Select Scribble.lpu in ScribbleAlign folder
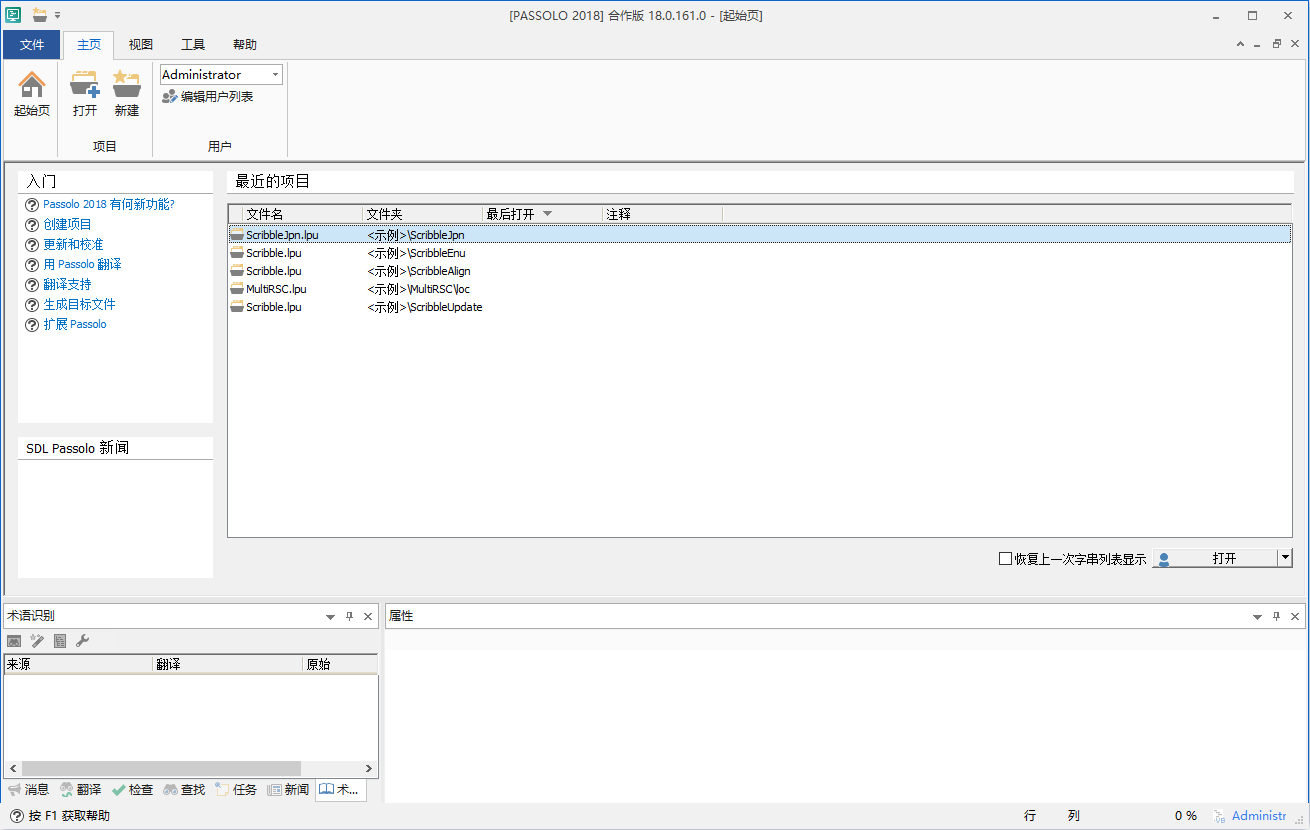This screenshot has height=830, width=1310. 759,271
